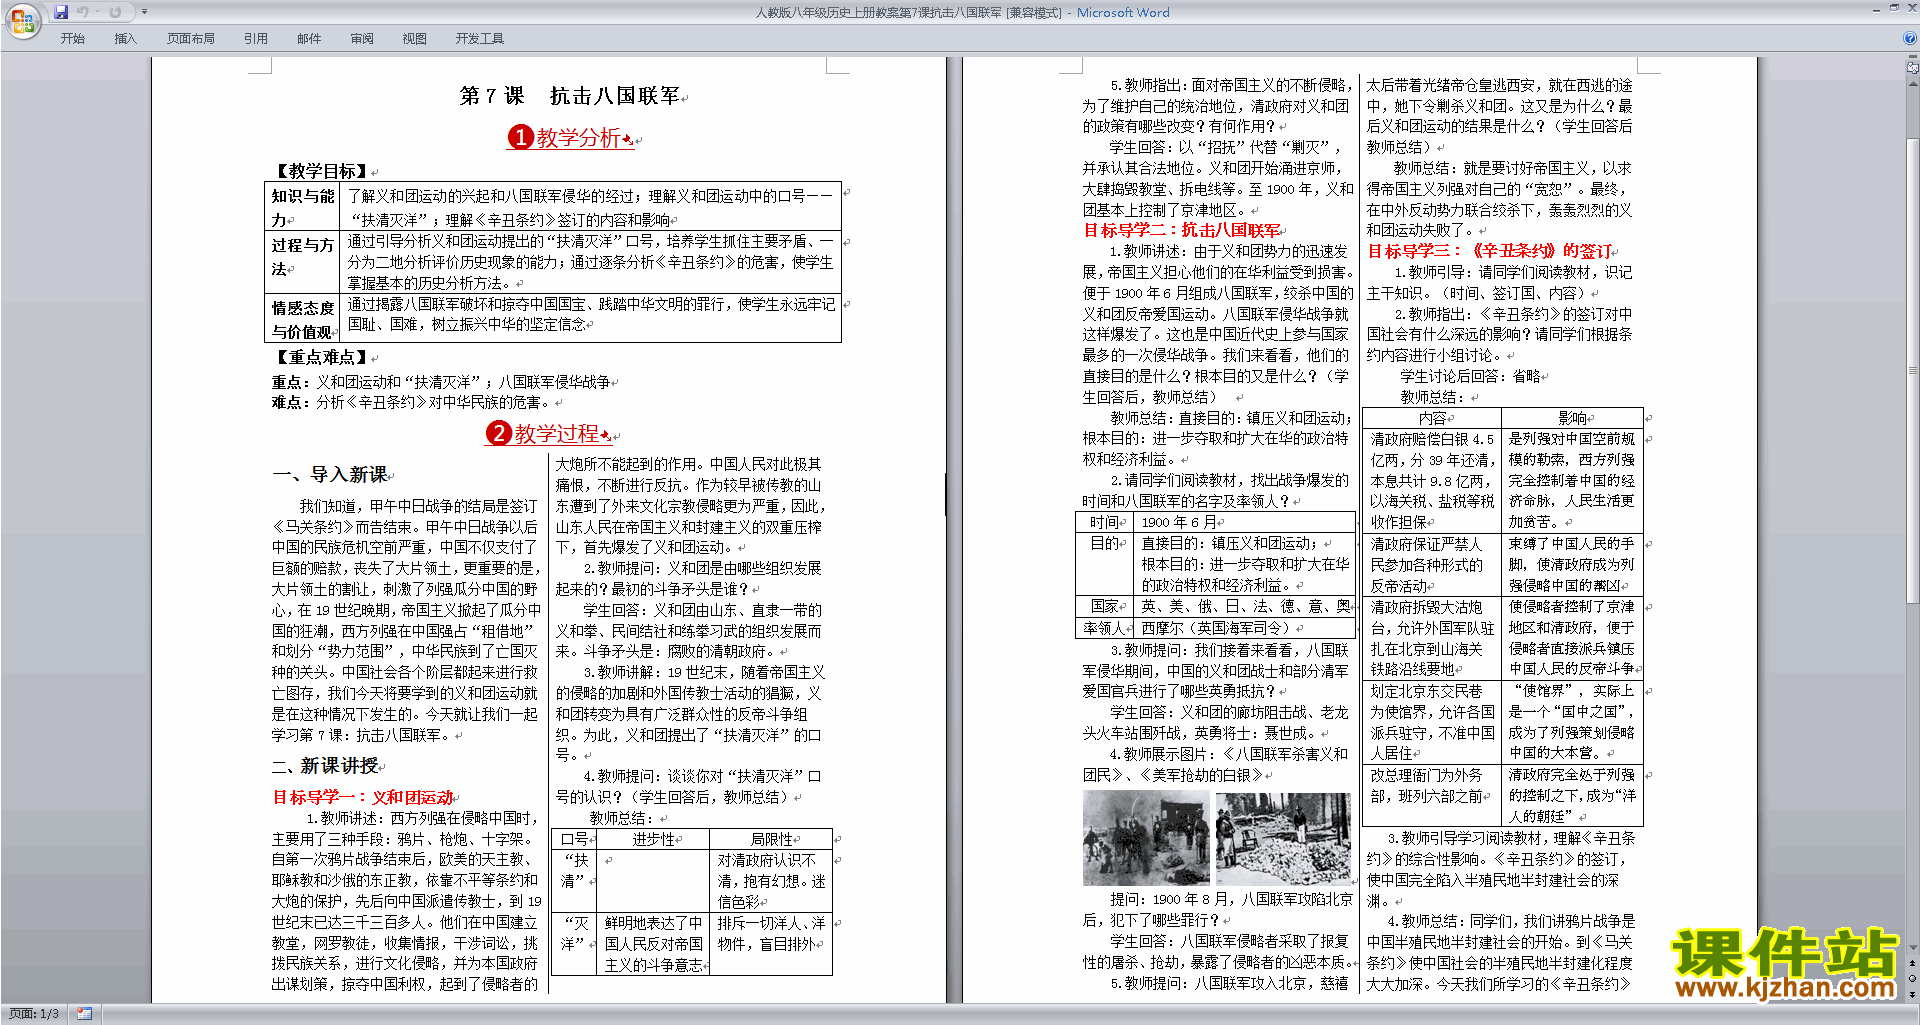The height and width of the screenshot is (1025, 1920).
Task: Select the left historical photo
Action: coord(1146,838)
